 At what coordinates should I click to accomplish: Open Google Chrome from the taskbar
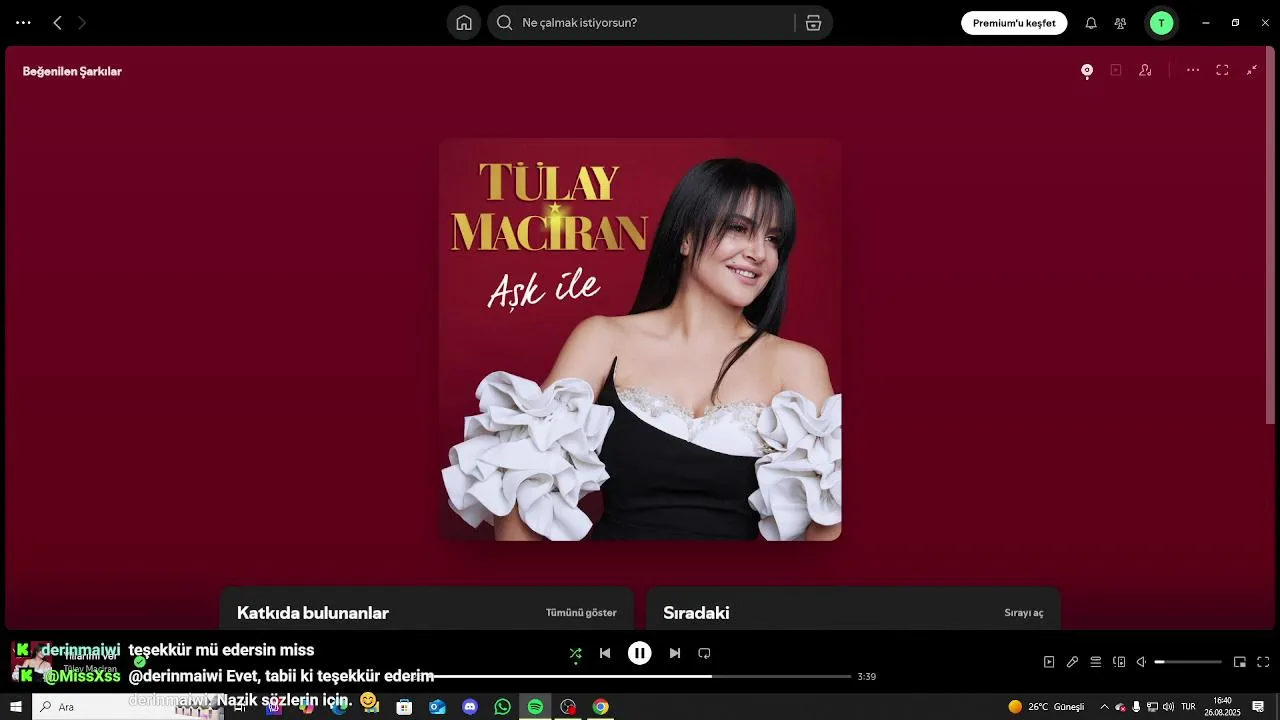point(600,707)
